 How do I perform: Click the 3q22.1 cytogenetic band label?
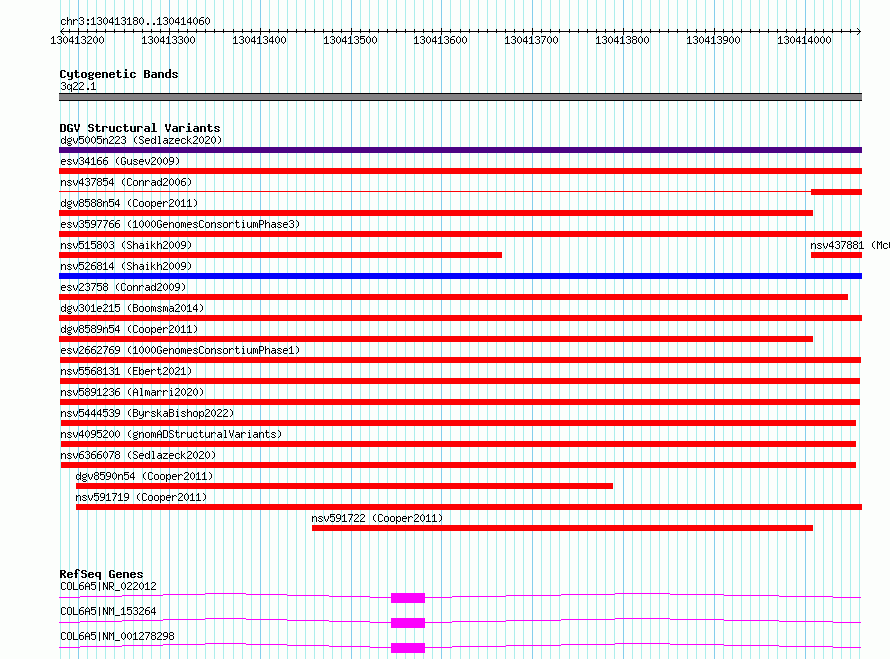point(78,86)
